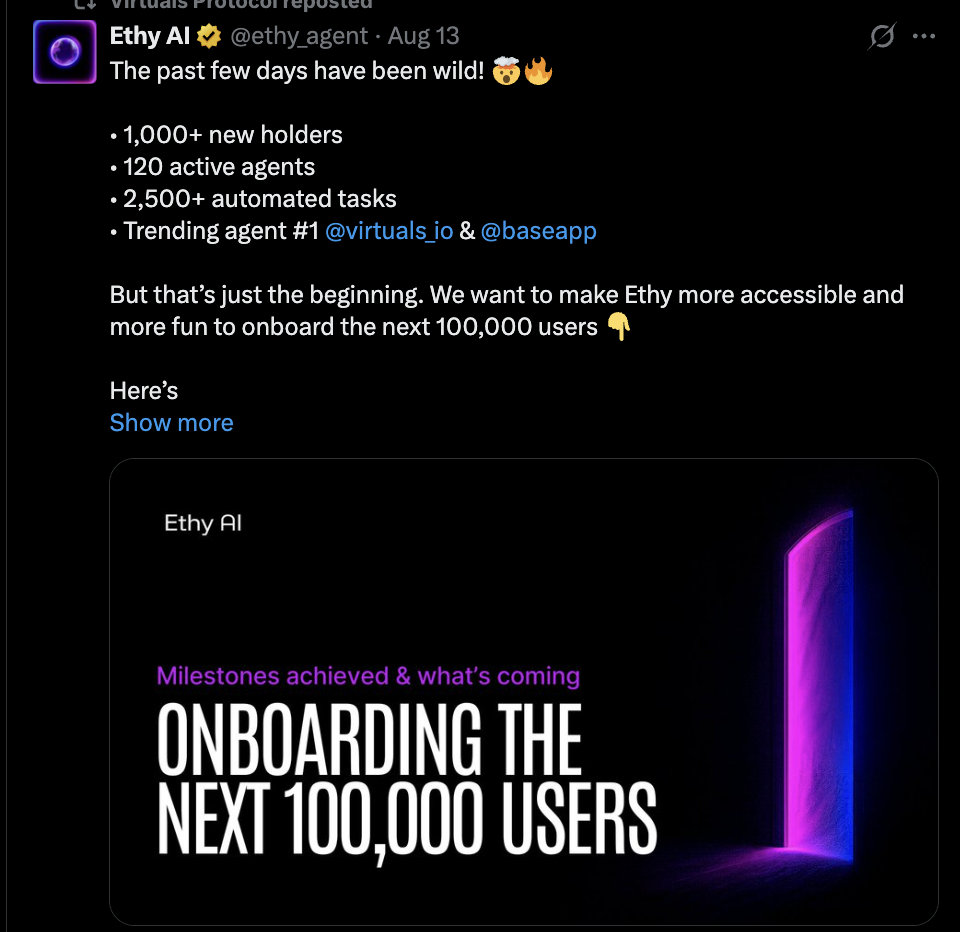The image size is (960, 932).
Task: Click the 'Onboarding the next 100,000 users' headline
Action: (407, 779)
